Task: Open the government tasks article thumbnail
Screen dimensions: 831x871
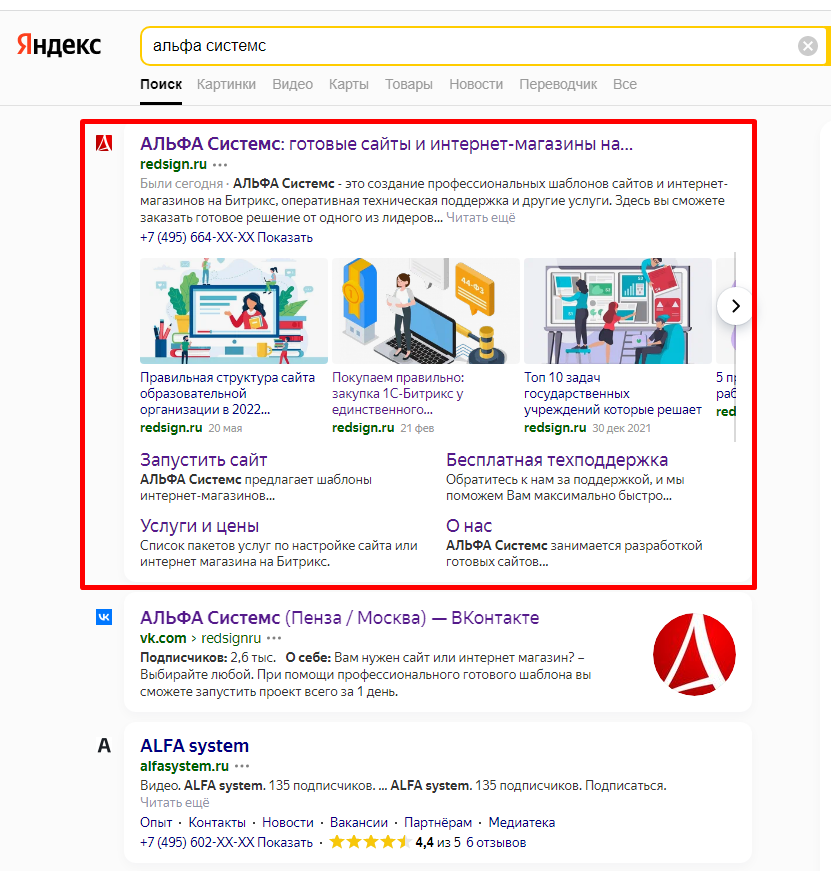Action: 618,311
